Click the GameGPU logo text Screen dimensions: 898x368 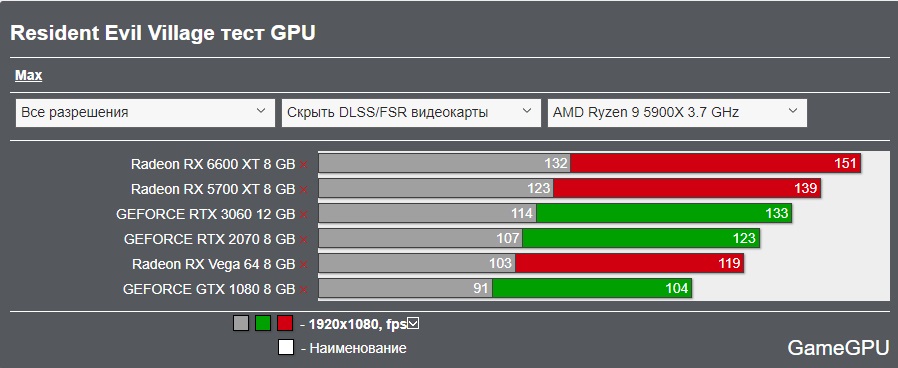click(x=838, y=348)
